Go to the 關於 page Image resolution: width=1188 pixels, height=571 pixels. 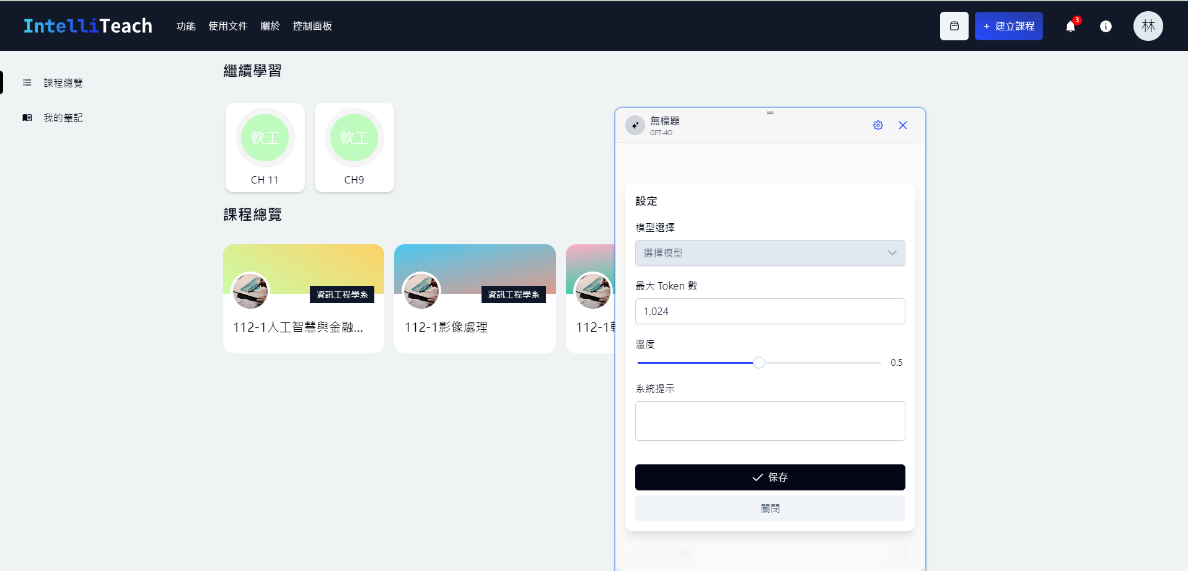click(x=270, y=26)
